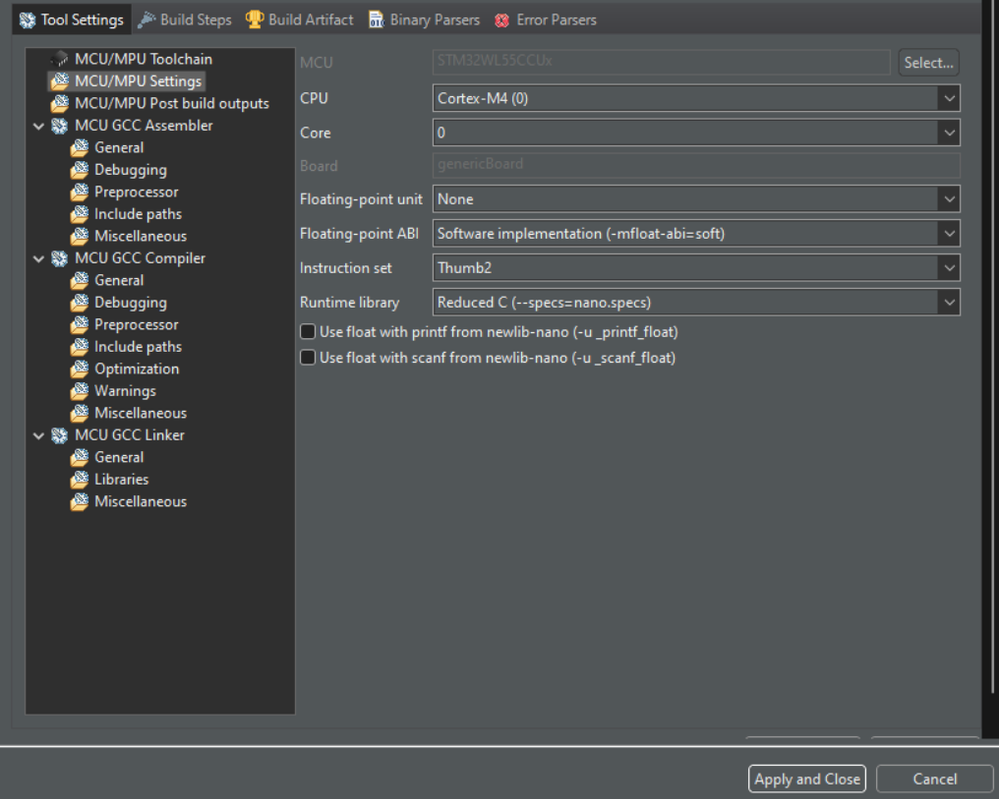Select the MCU/MPU Toolchain label

coord(143,59)
